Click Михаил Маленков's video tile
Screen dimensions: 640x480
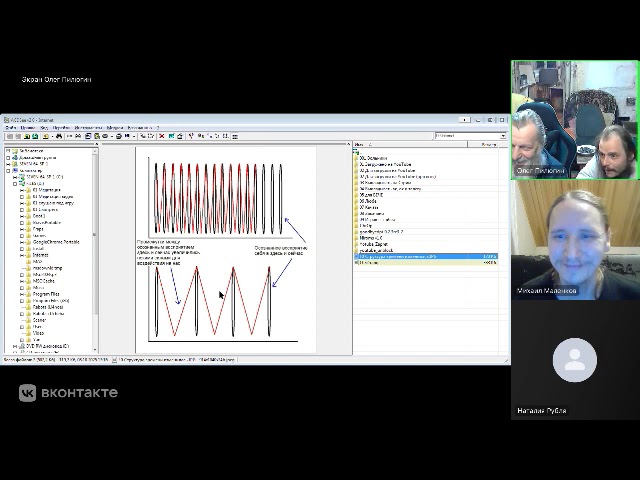point(574,240)
